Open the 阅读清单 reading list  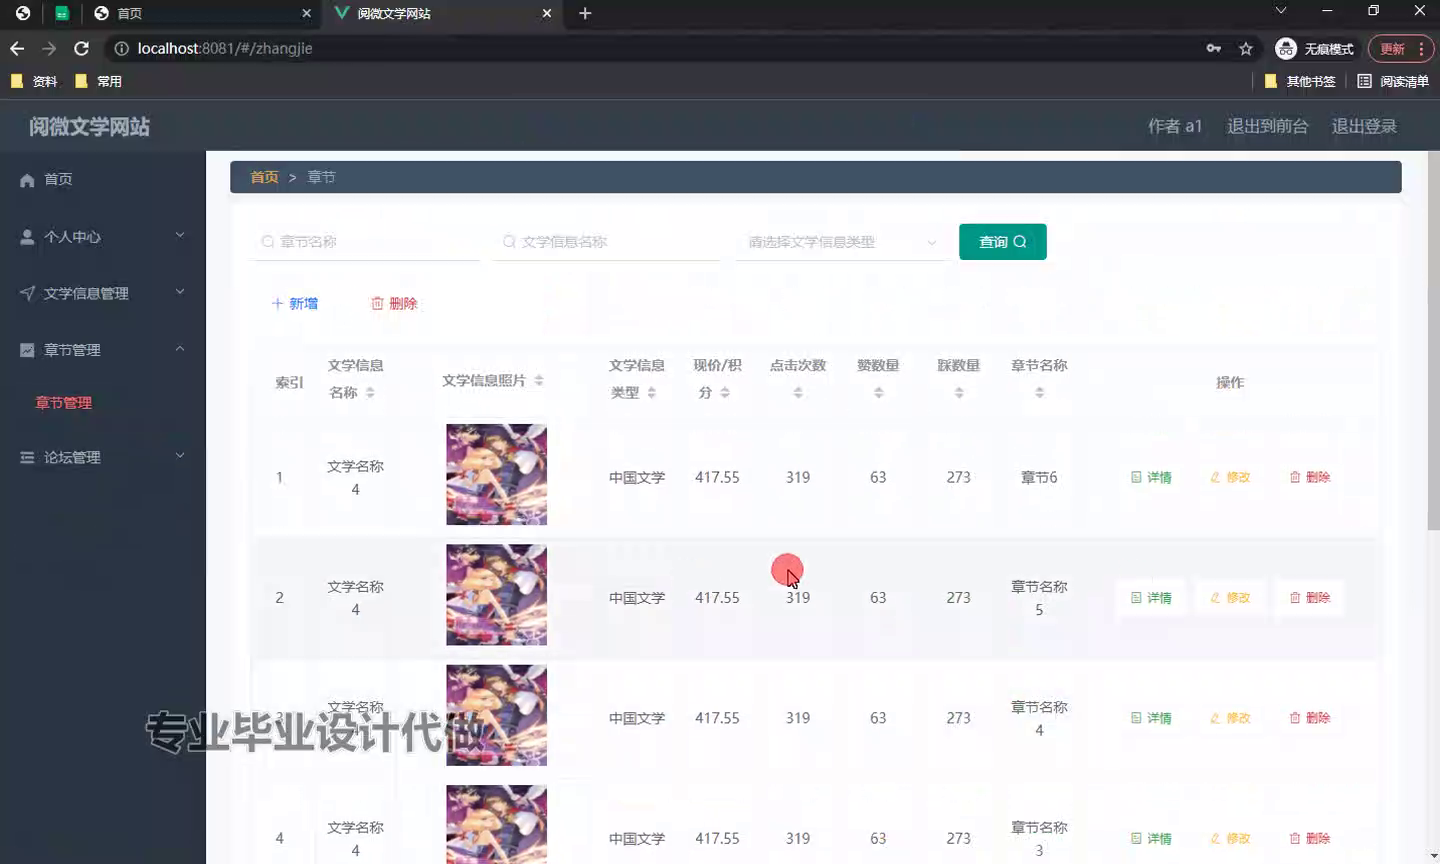click(x=1393, y=81)
